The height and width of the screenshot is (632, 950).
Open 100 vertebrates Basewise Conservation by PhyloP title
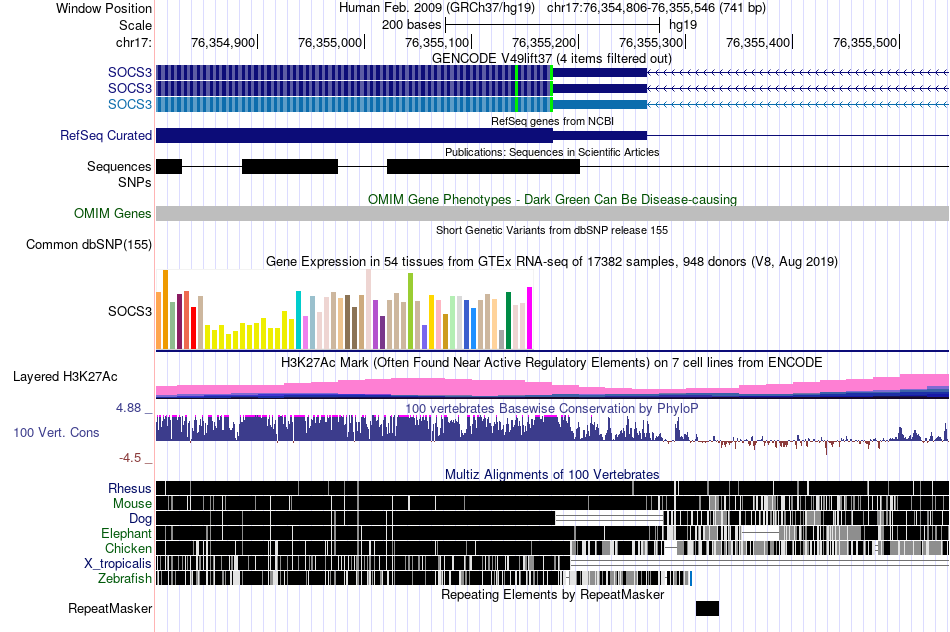552,408
